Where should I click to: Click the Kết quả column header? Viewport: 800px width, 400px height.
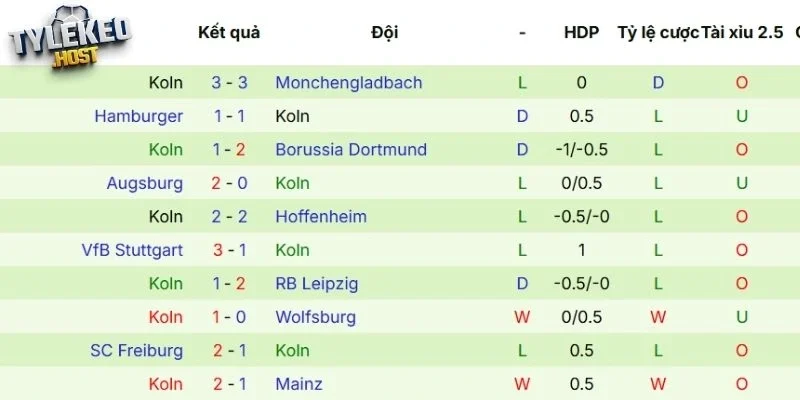pos(229,32)
